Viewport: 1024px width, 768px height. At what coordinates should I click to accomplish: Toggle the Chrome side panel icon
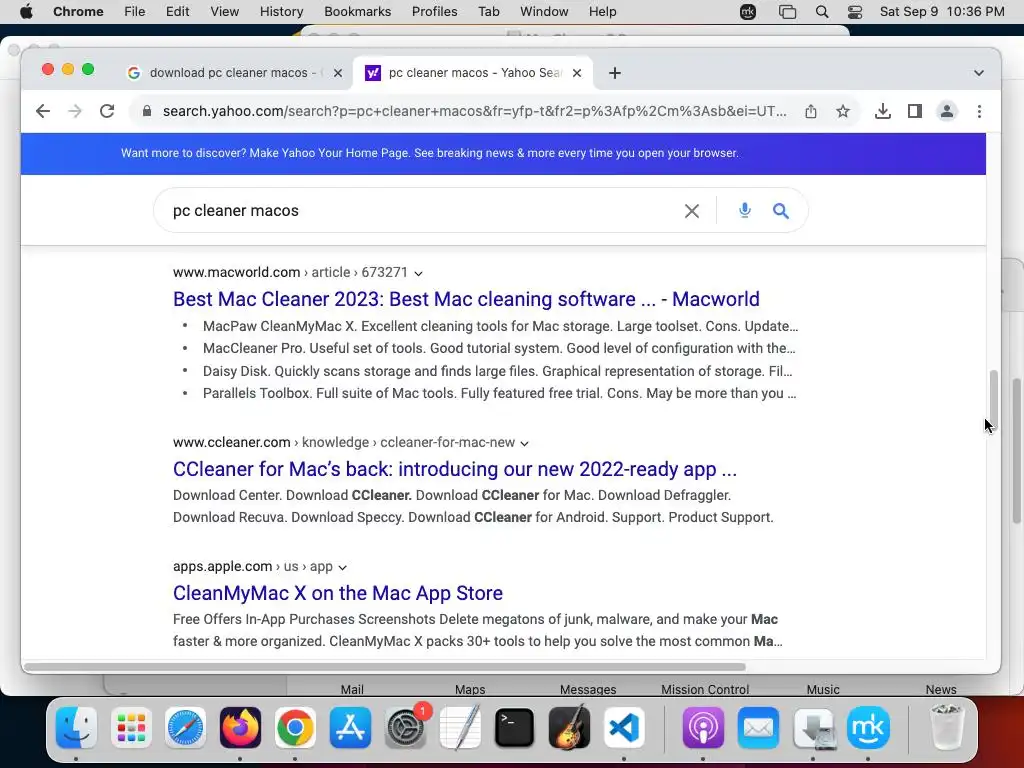pyautogui.click(x=915, y=111)
